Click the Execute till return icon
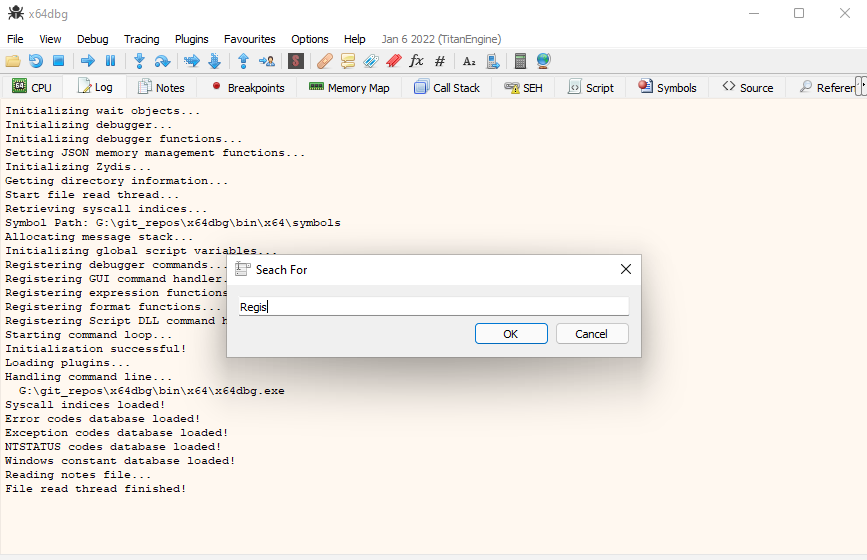Viewport: 867px width, 560px height. coord(243,61)
